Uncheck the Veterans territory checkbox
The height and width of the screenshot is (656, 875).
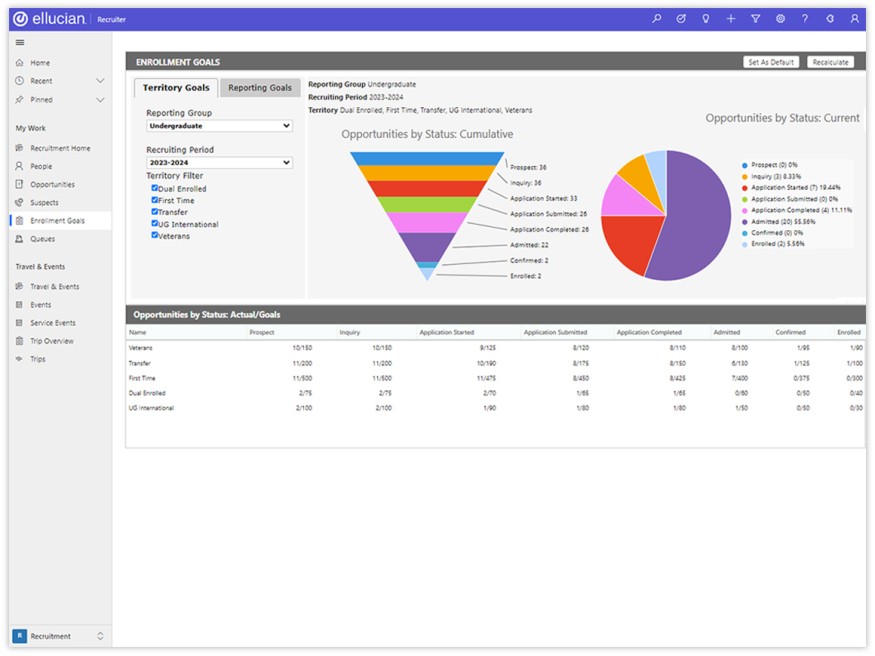[x=155, y=236]
